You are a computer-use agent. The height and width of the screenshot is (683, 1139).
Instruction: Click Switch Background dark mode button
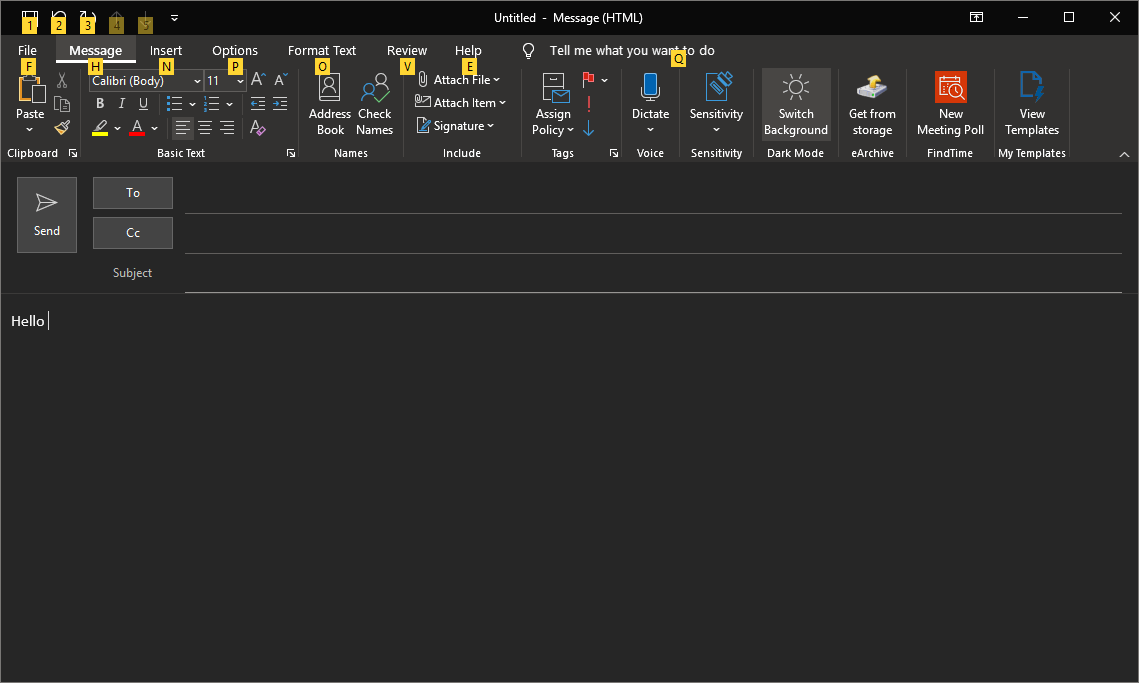coord(795,105)
